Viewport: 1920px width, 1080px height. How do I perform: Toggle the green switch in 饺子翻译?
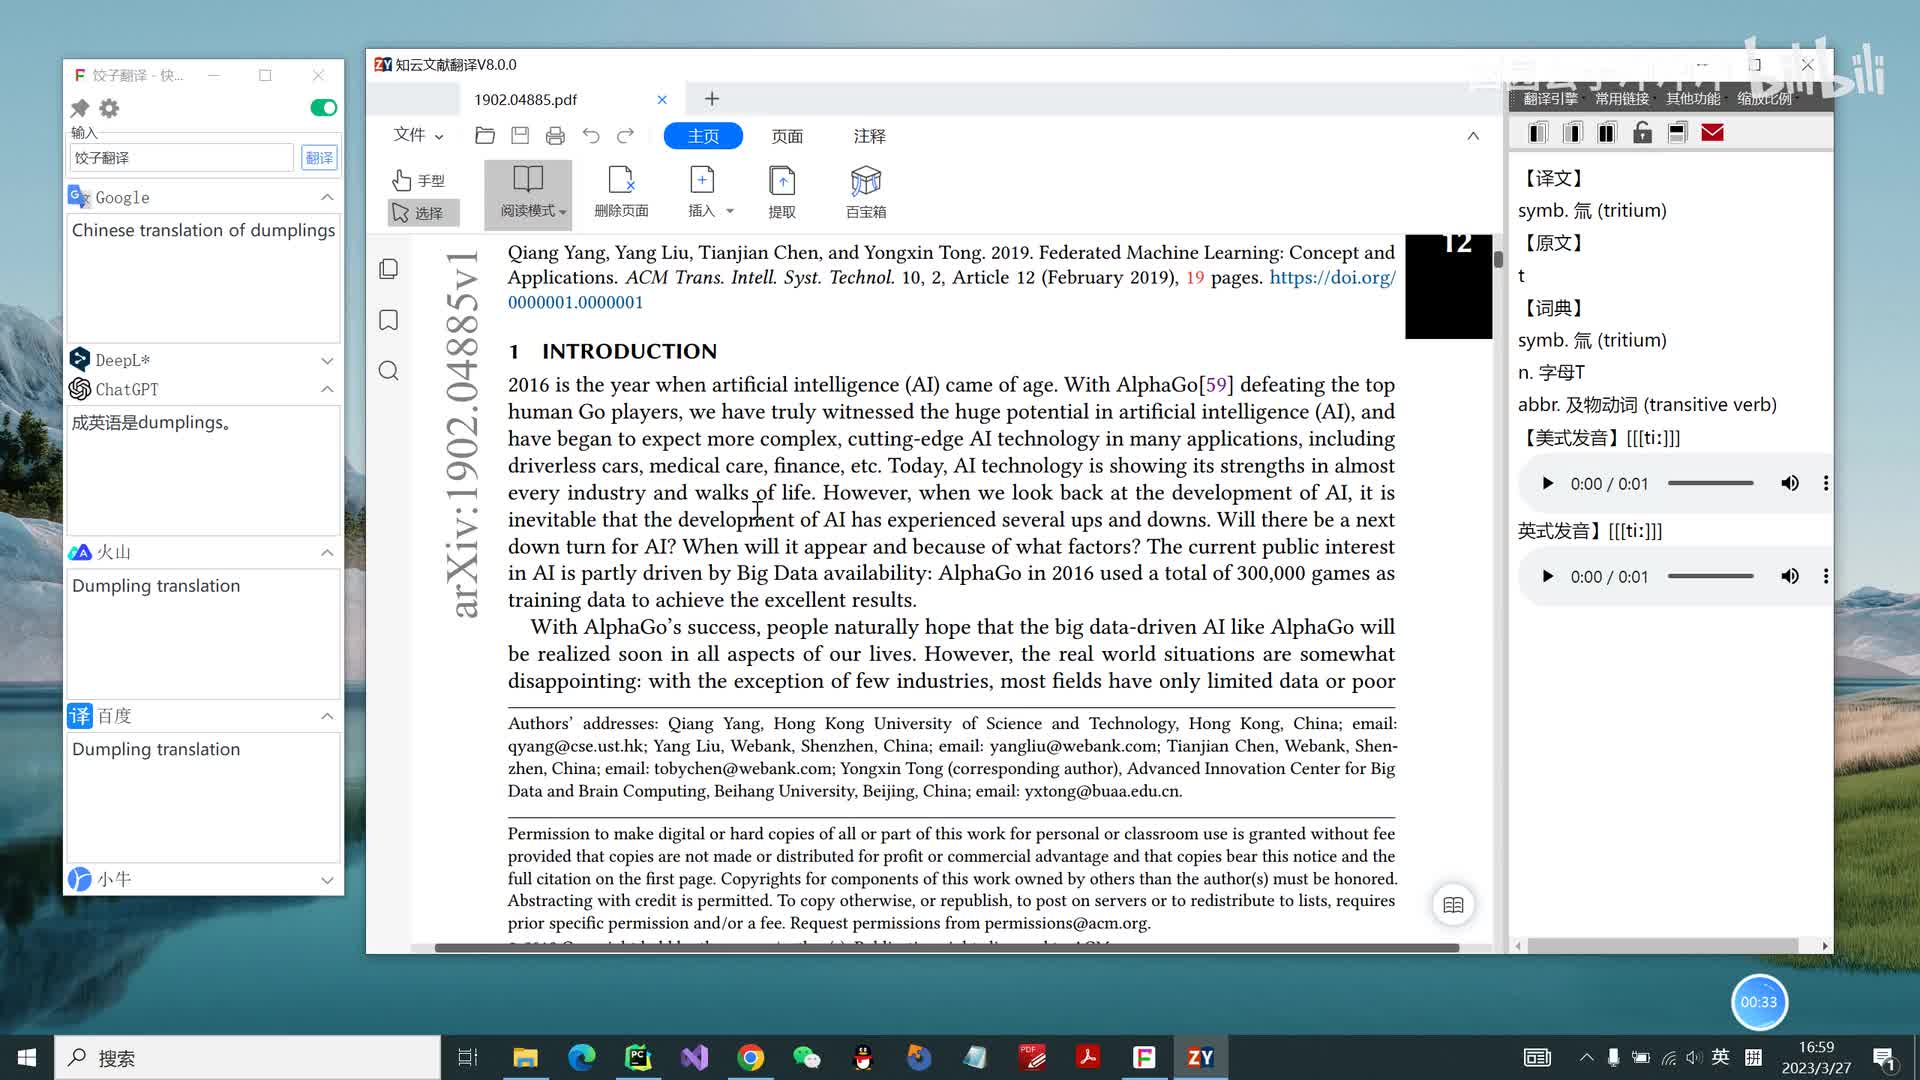pos(323,108)
